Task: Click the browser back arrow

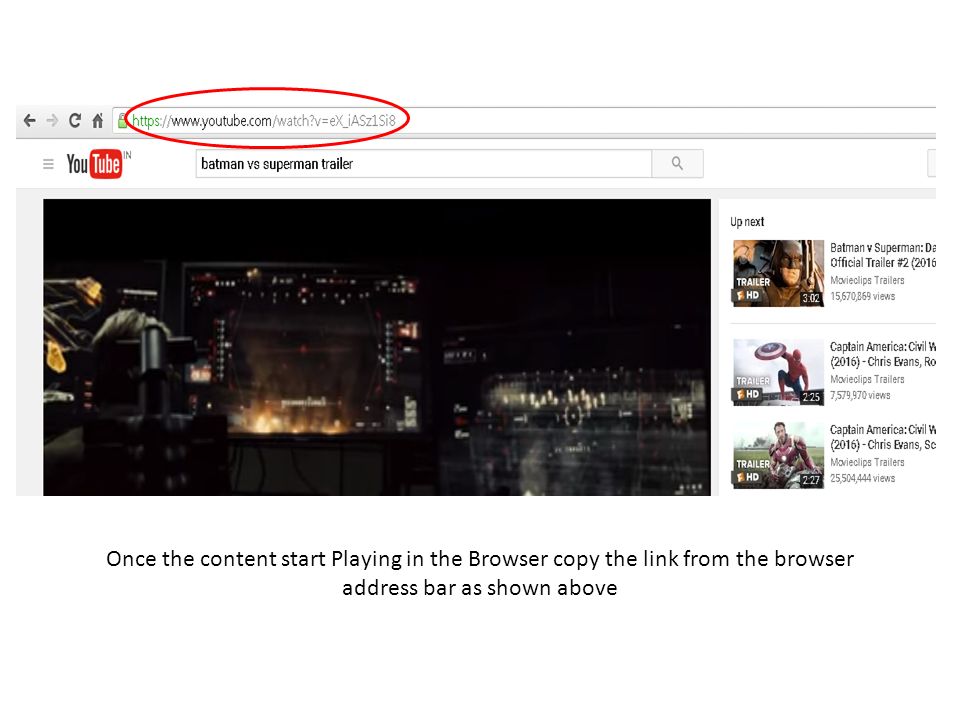Action: tap(29, 121)
